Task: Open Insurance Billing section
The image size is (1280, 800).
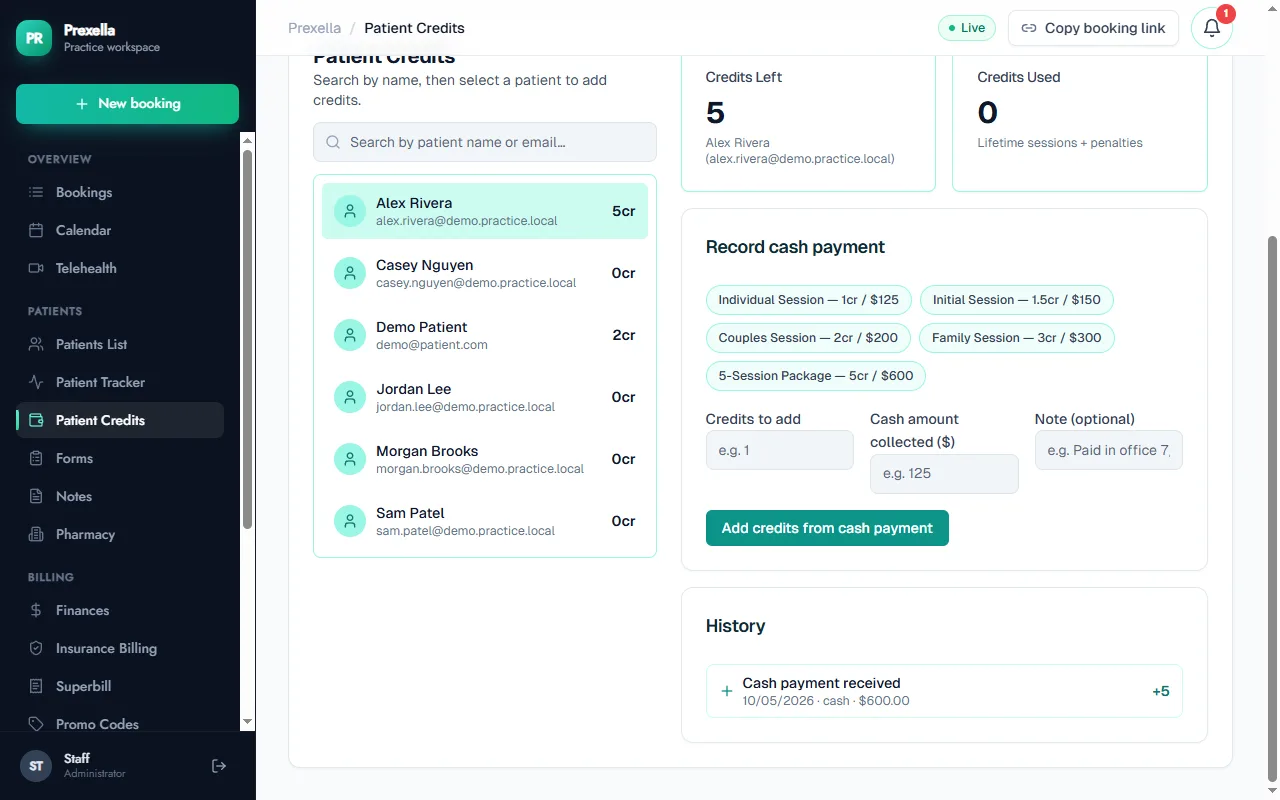Action: 120,648
